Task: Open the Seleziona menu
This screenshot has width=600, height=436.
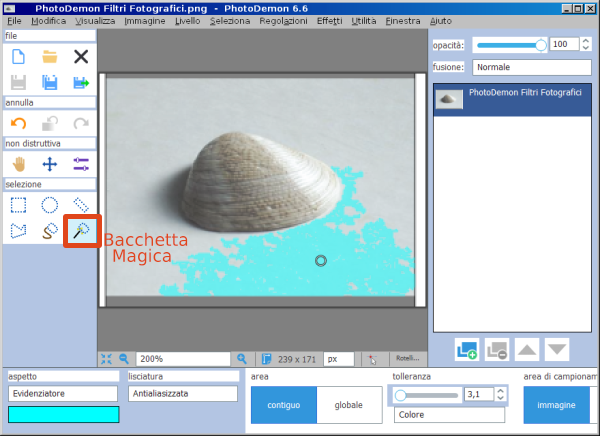Action: pos(230,20)
